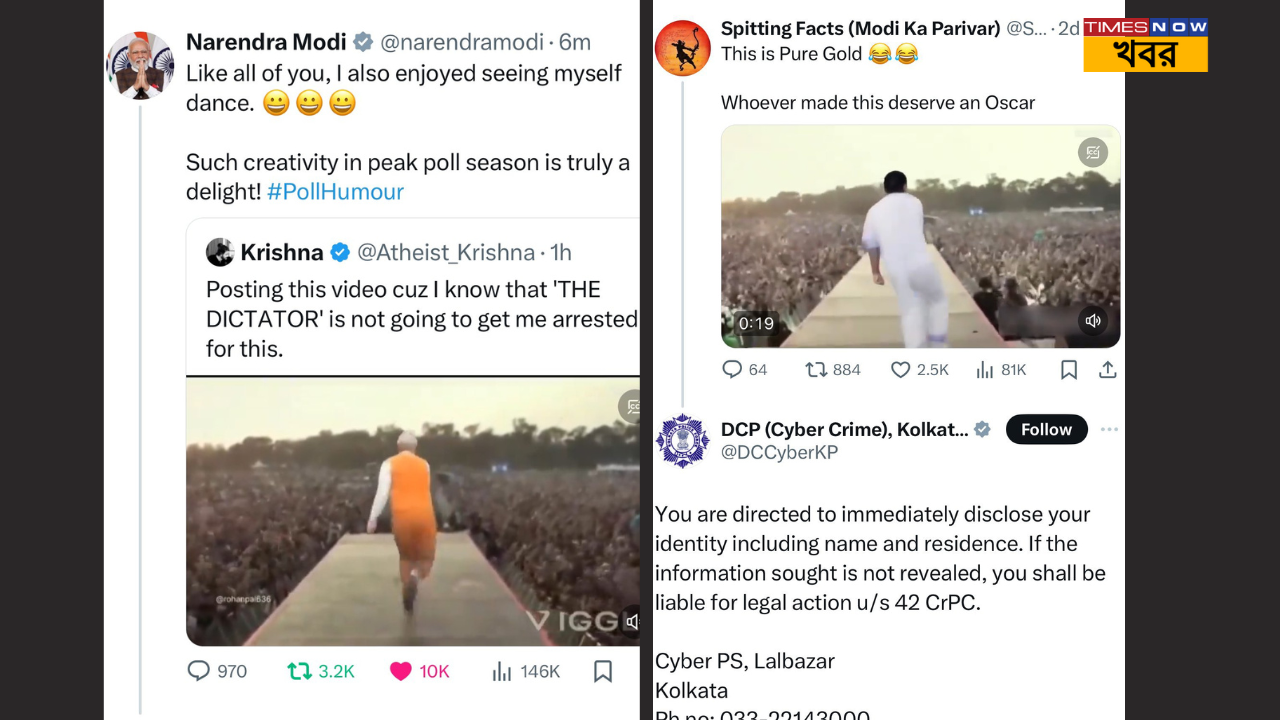Select the retweet icon showing 3.2K
The height and width of the screenshot is (720, 1280).
299,671
